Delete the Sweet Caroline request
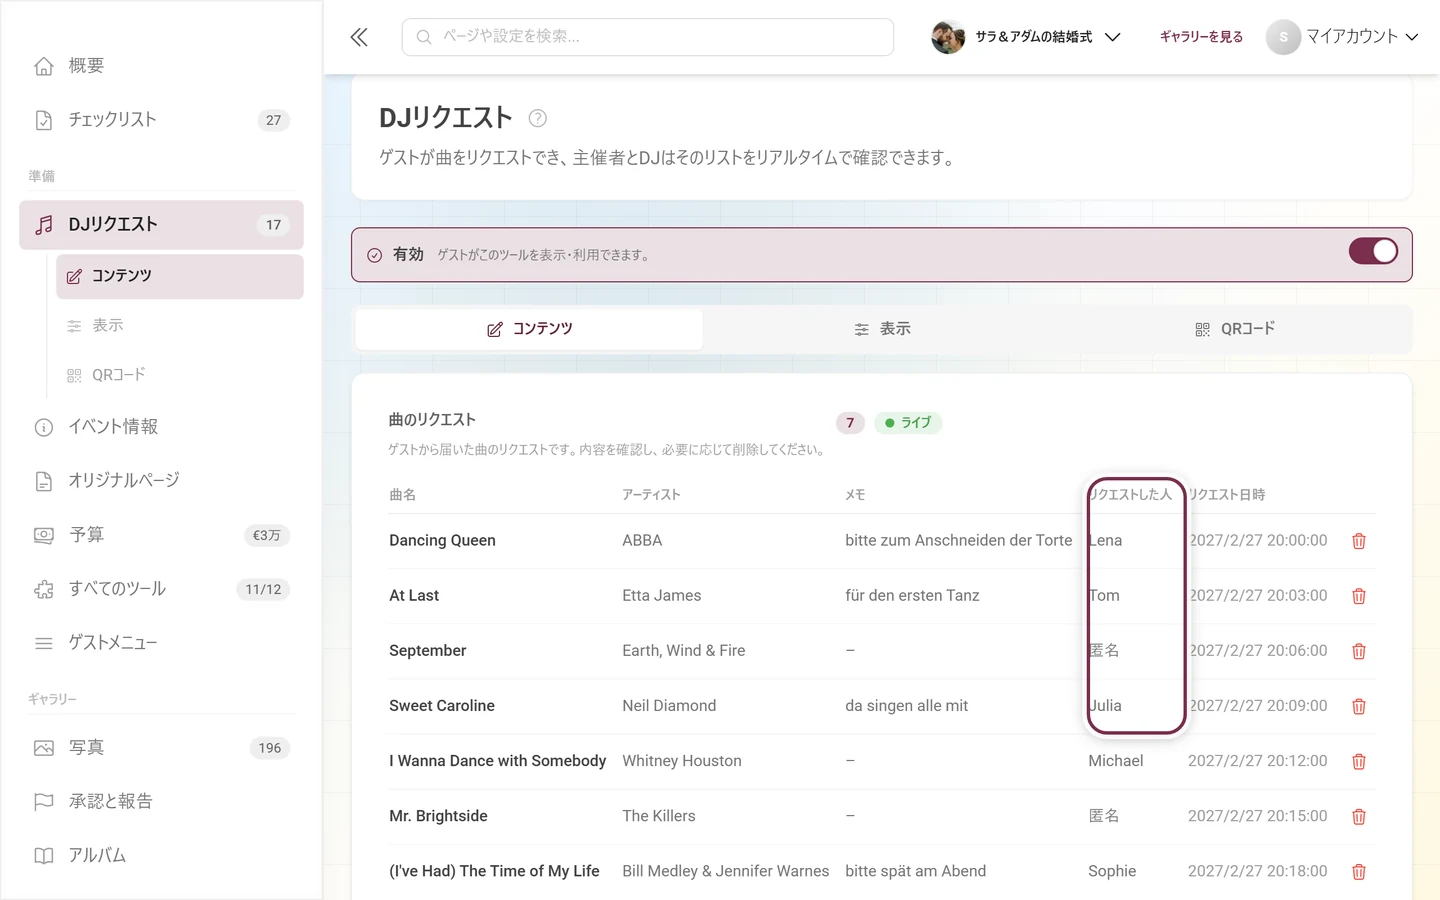The image size is (1440, 900). pos(1359,706)
